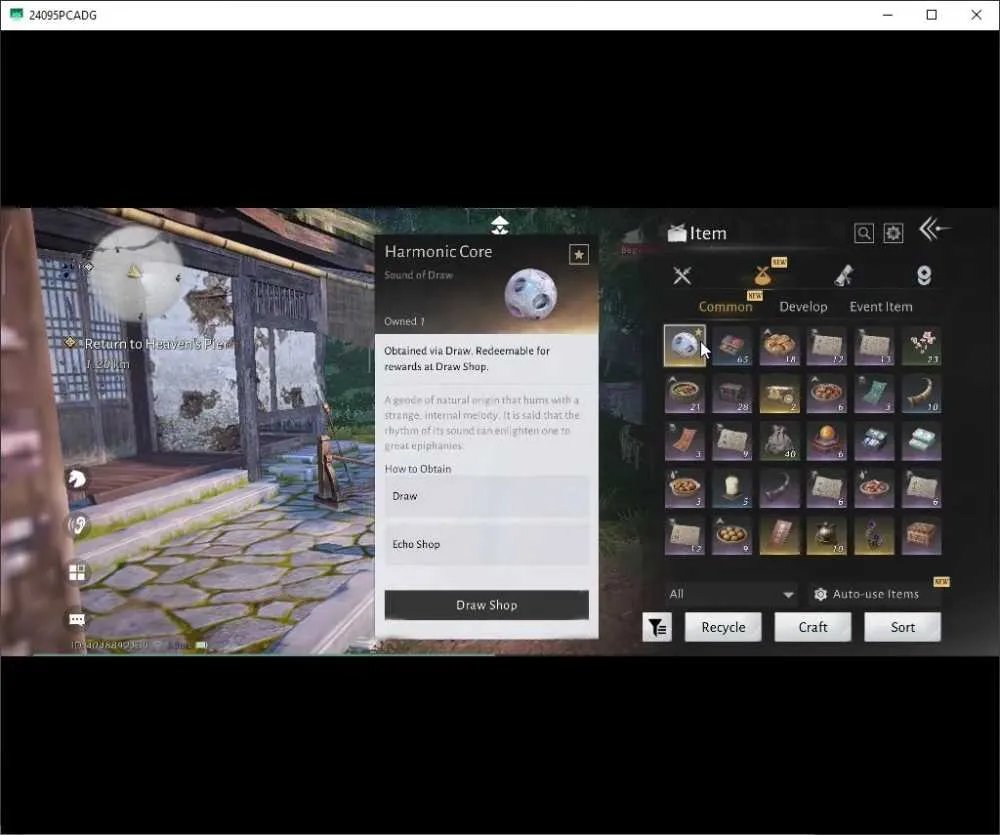The height and width of the screenshot is (835, 1000).
Task: Open the Draw obtain method
Action: 487,496
